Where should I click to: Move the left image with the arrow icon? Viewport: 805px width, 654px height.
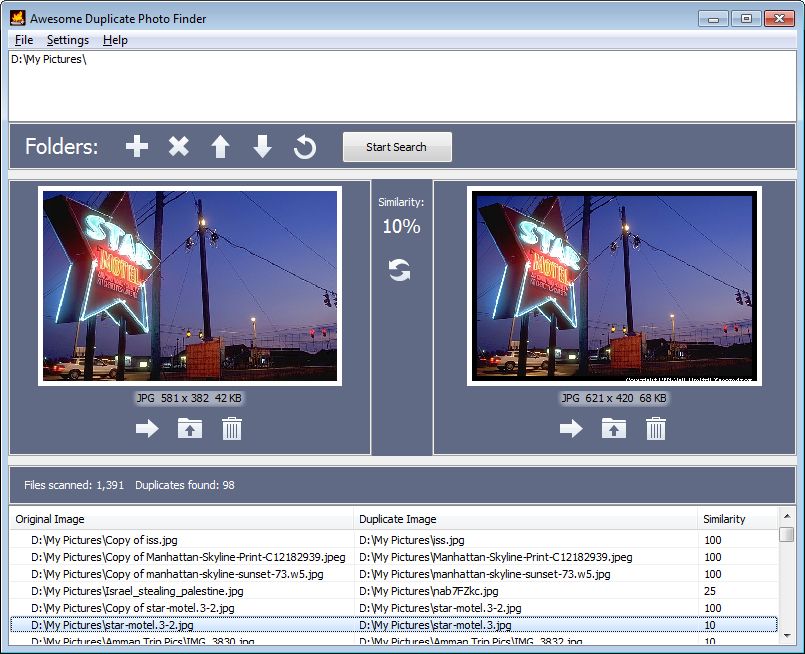(x=146, y=428)
